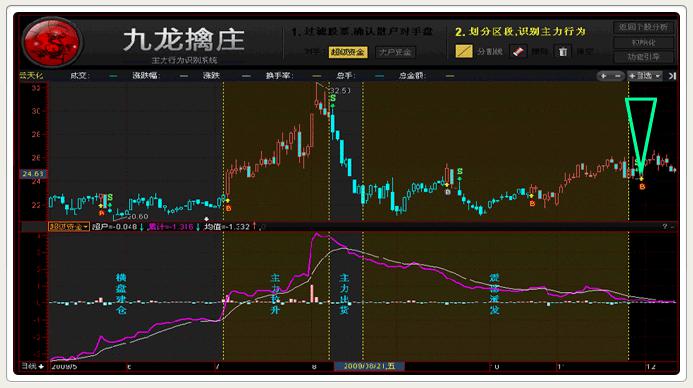Open the 功能引导 guide button

tap(644, 57)
